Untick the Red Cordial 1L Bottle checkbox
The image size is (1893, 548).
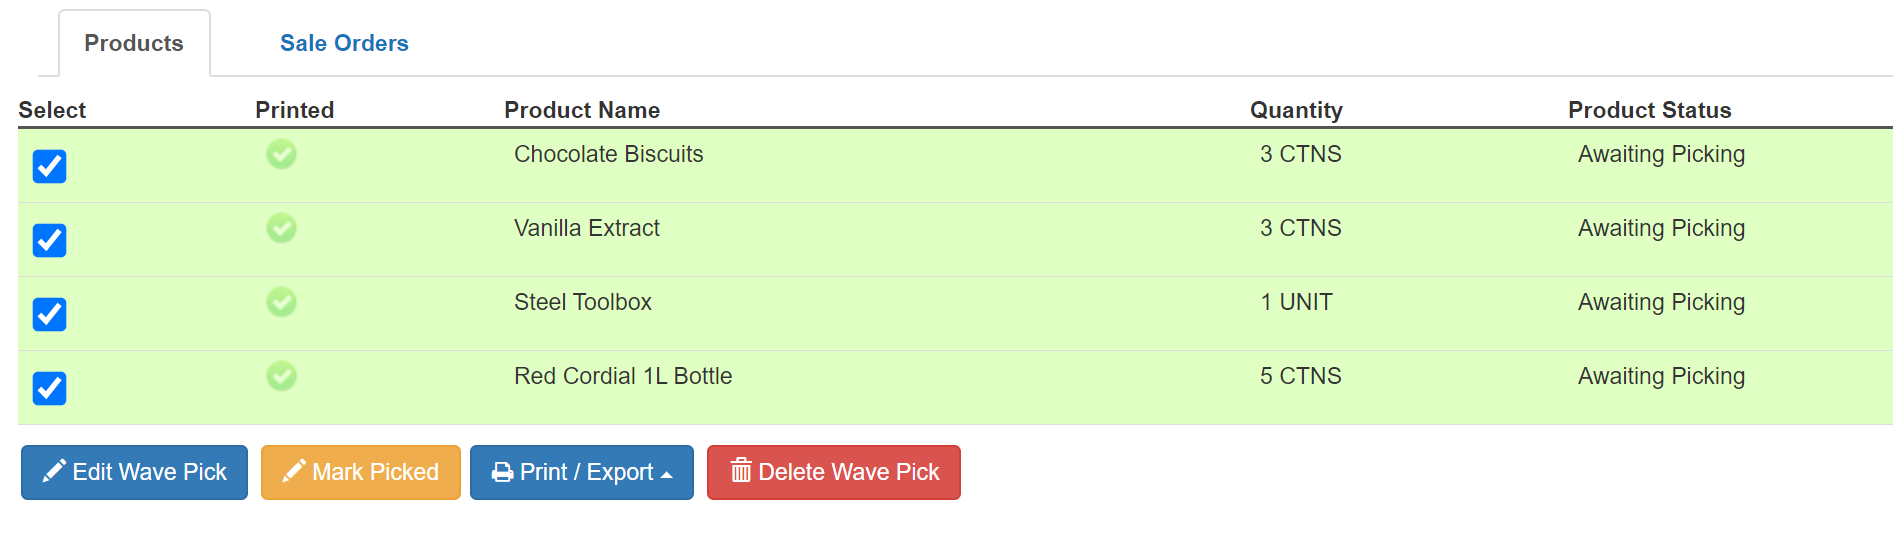click(x=49, y=388)
